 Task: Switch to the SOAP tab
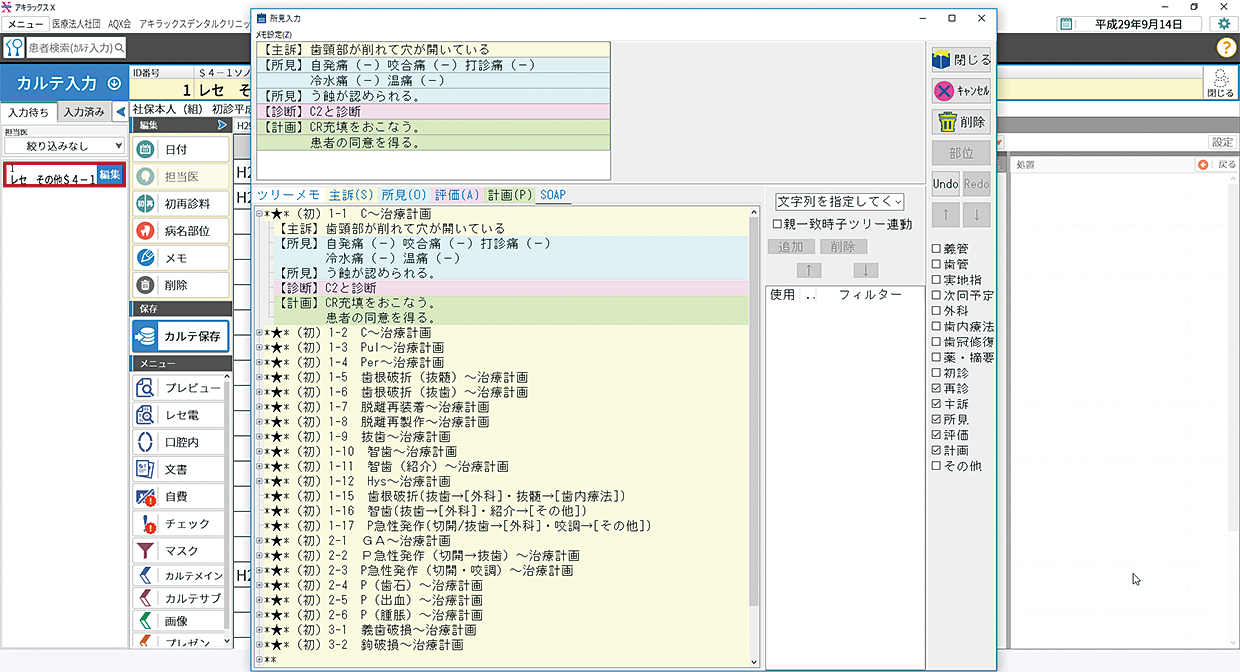(x=554, y=195)
